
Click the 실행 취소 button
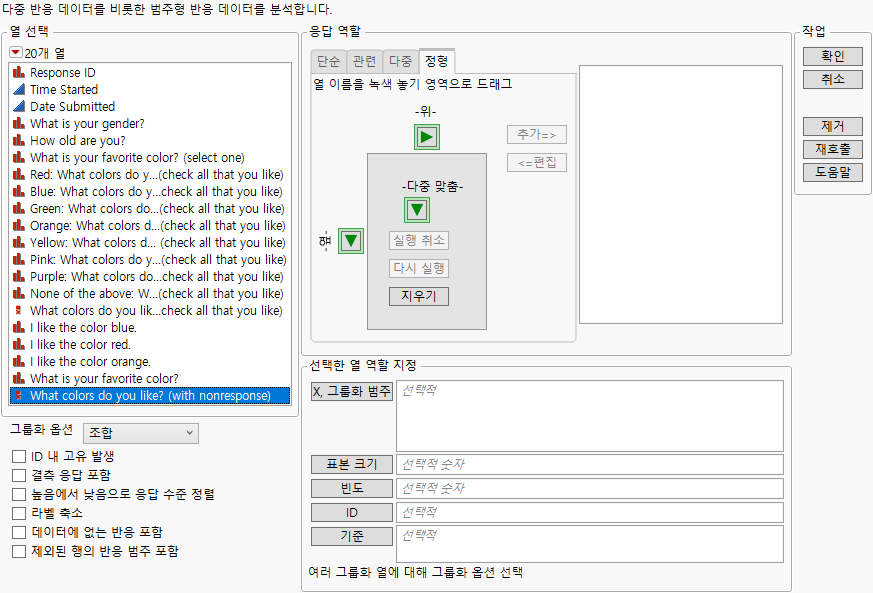(x=419, y=241)
